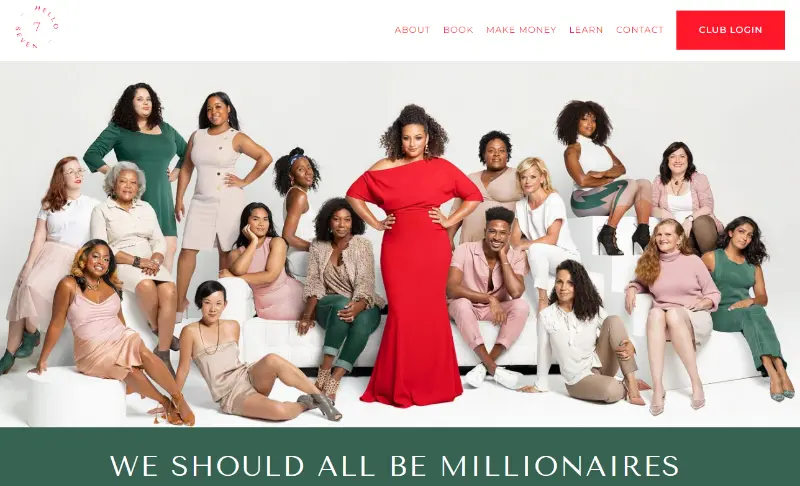This screenshot has height=486, width=800.
Task: Click the woman in the red gown
Action: (x=414, y=255)
